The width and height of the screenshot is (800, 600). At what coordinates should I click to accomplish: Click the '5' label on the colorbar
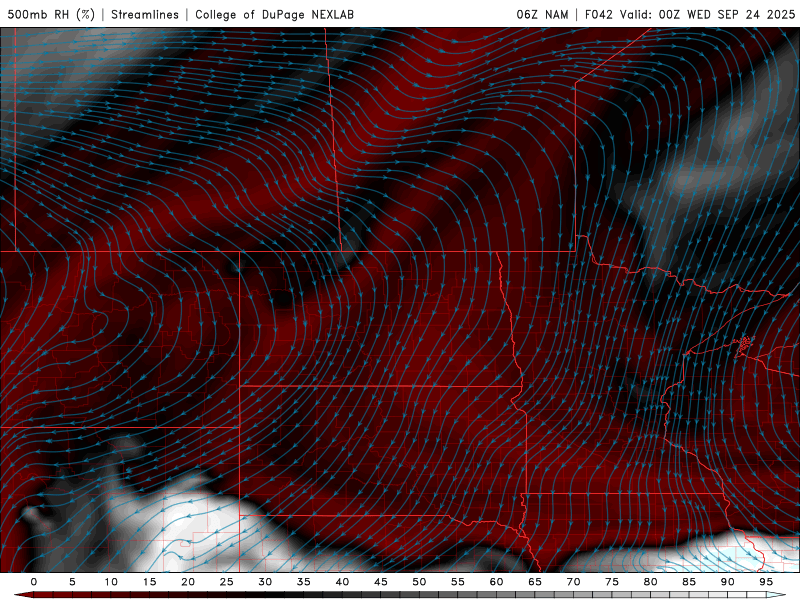[x=72, y=582]
